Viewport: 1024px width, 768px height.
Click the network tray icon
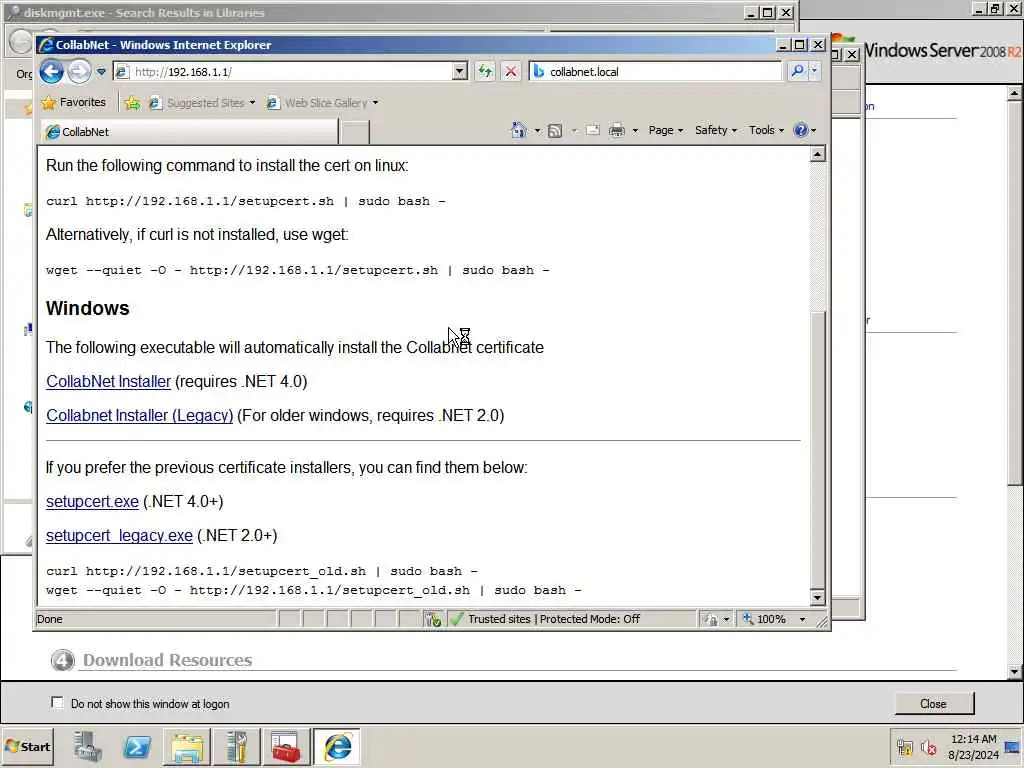904,747
